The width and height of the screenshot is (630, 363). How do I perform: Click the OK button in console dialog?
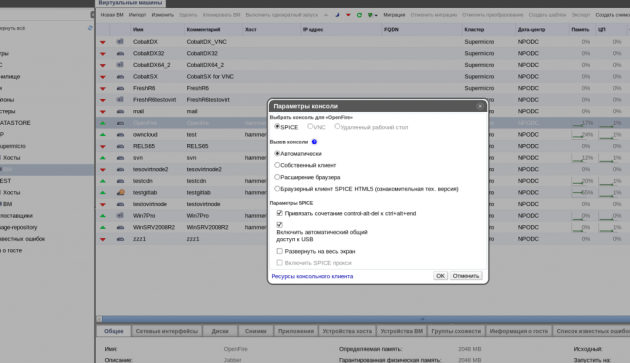click(x=440, y=276)
